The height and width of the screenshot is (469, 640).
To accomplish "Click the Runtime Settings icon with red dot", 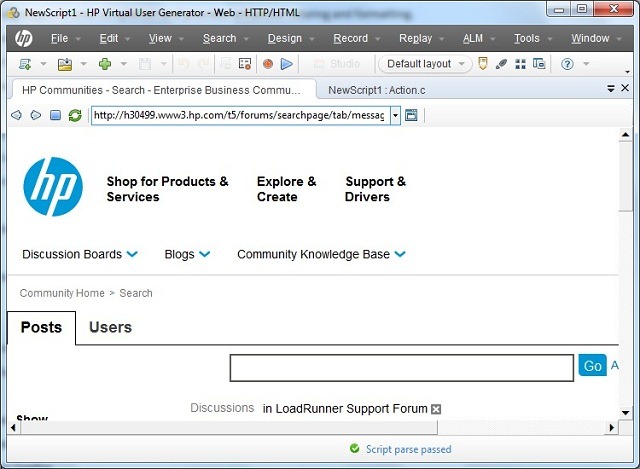I will tap(245, 64).
